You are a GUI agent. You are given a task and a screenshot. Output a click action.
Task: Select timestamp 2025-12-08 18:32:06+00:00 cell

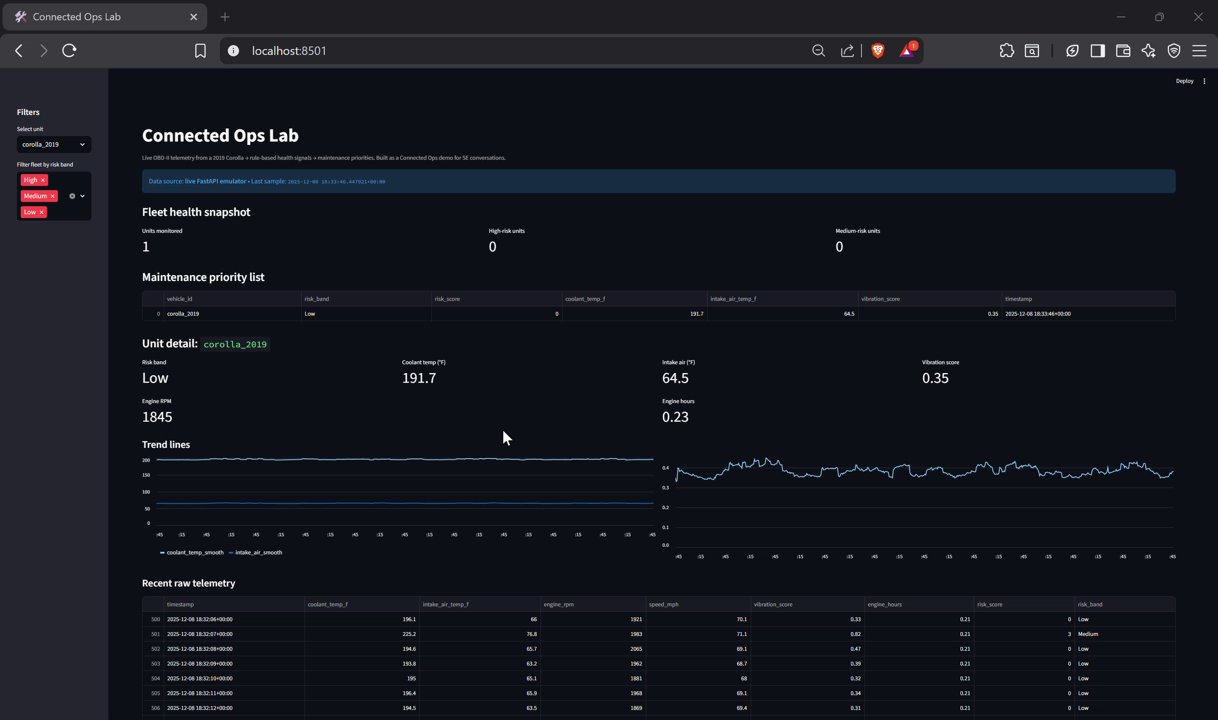(234, 619)
